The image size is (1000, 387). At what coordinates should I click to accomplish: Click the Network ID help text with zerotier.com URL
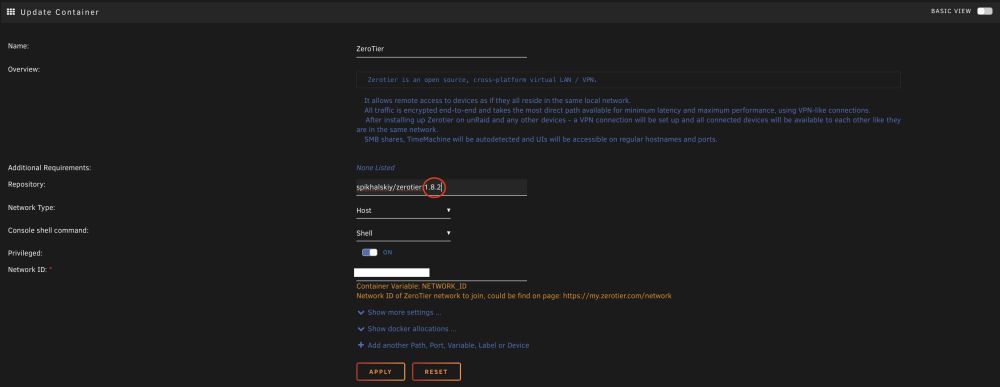click(x=514, y=296)
